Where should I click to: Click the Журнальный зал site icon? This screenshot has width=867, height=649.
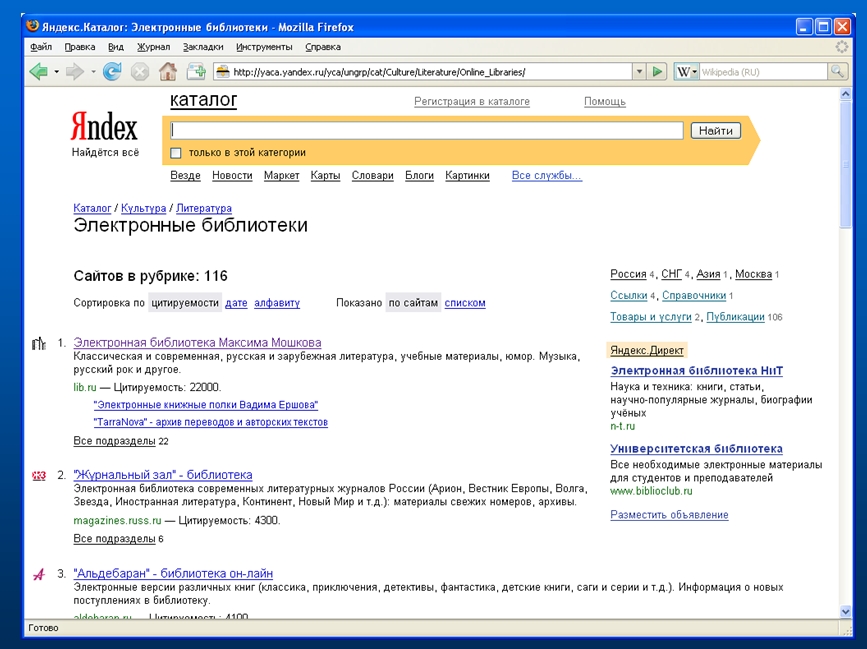click(x=39, y=475)
